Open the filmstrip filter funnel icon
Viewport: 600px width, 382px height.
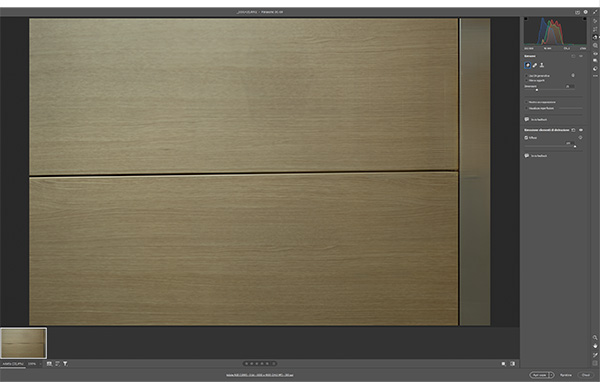click(65, 364)
